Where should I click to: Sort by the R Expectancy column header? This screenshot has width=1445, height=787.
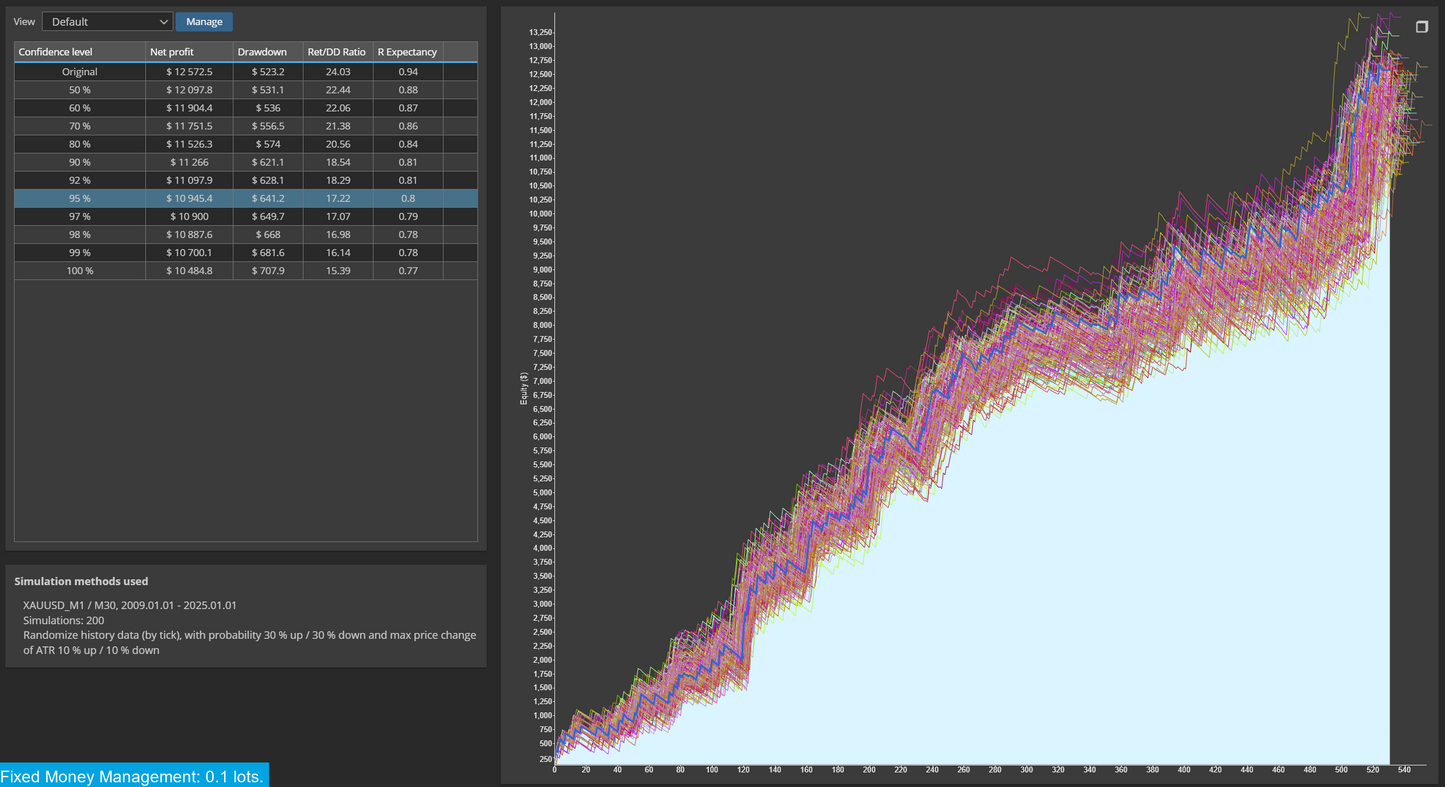tap(408, 52)
